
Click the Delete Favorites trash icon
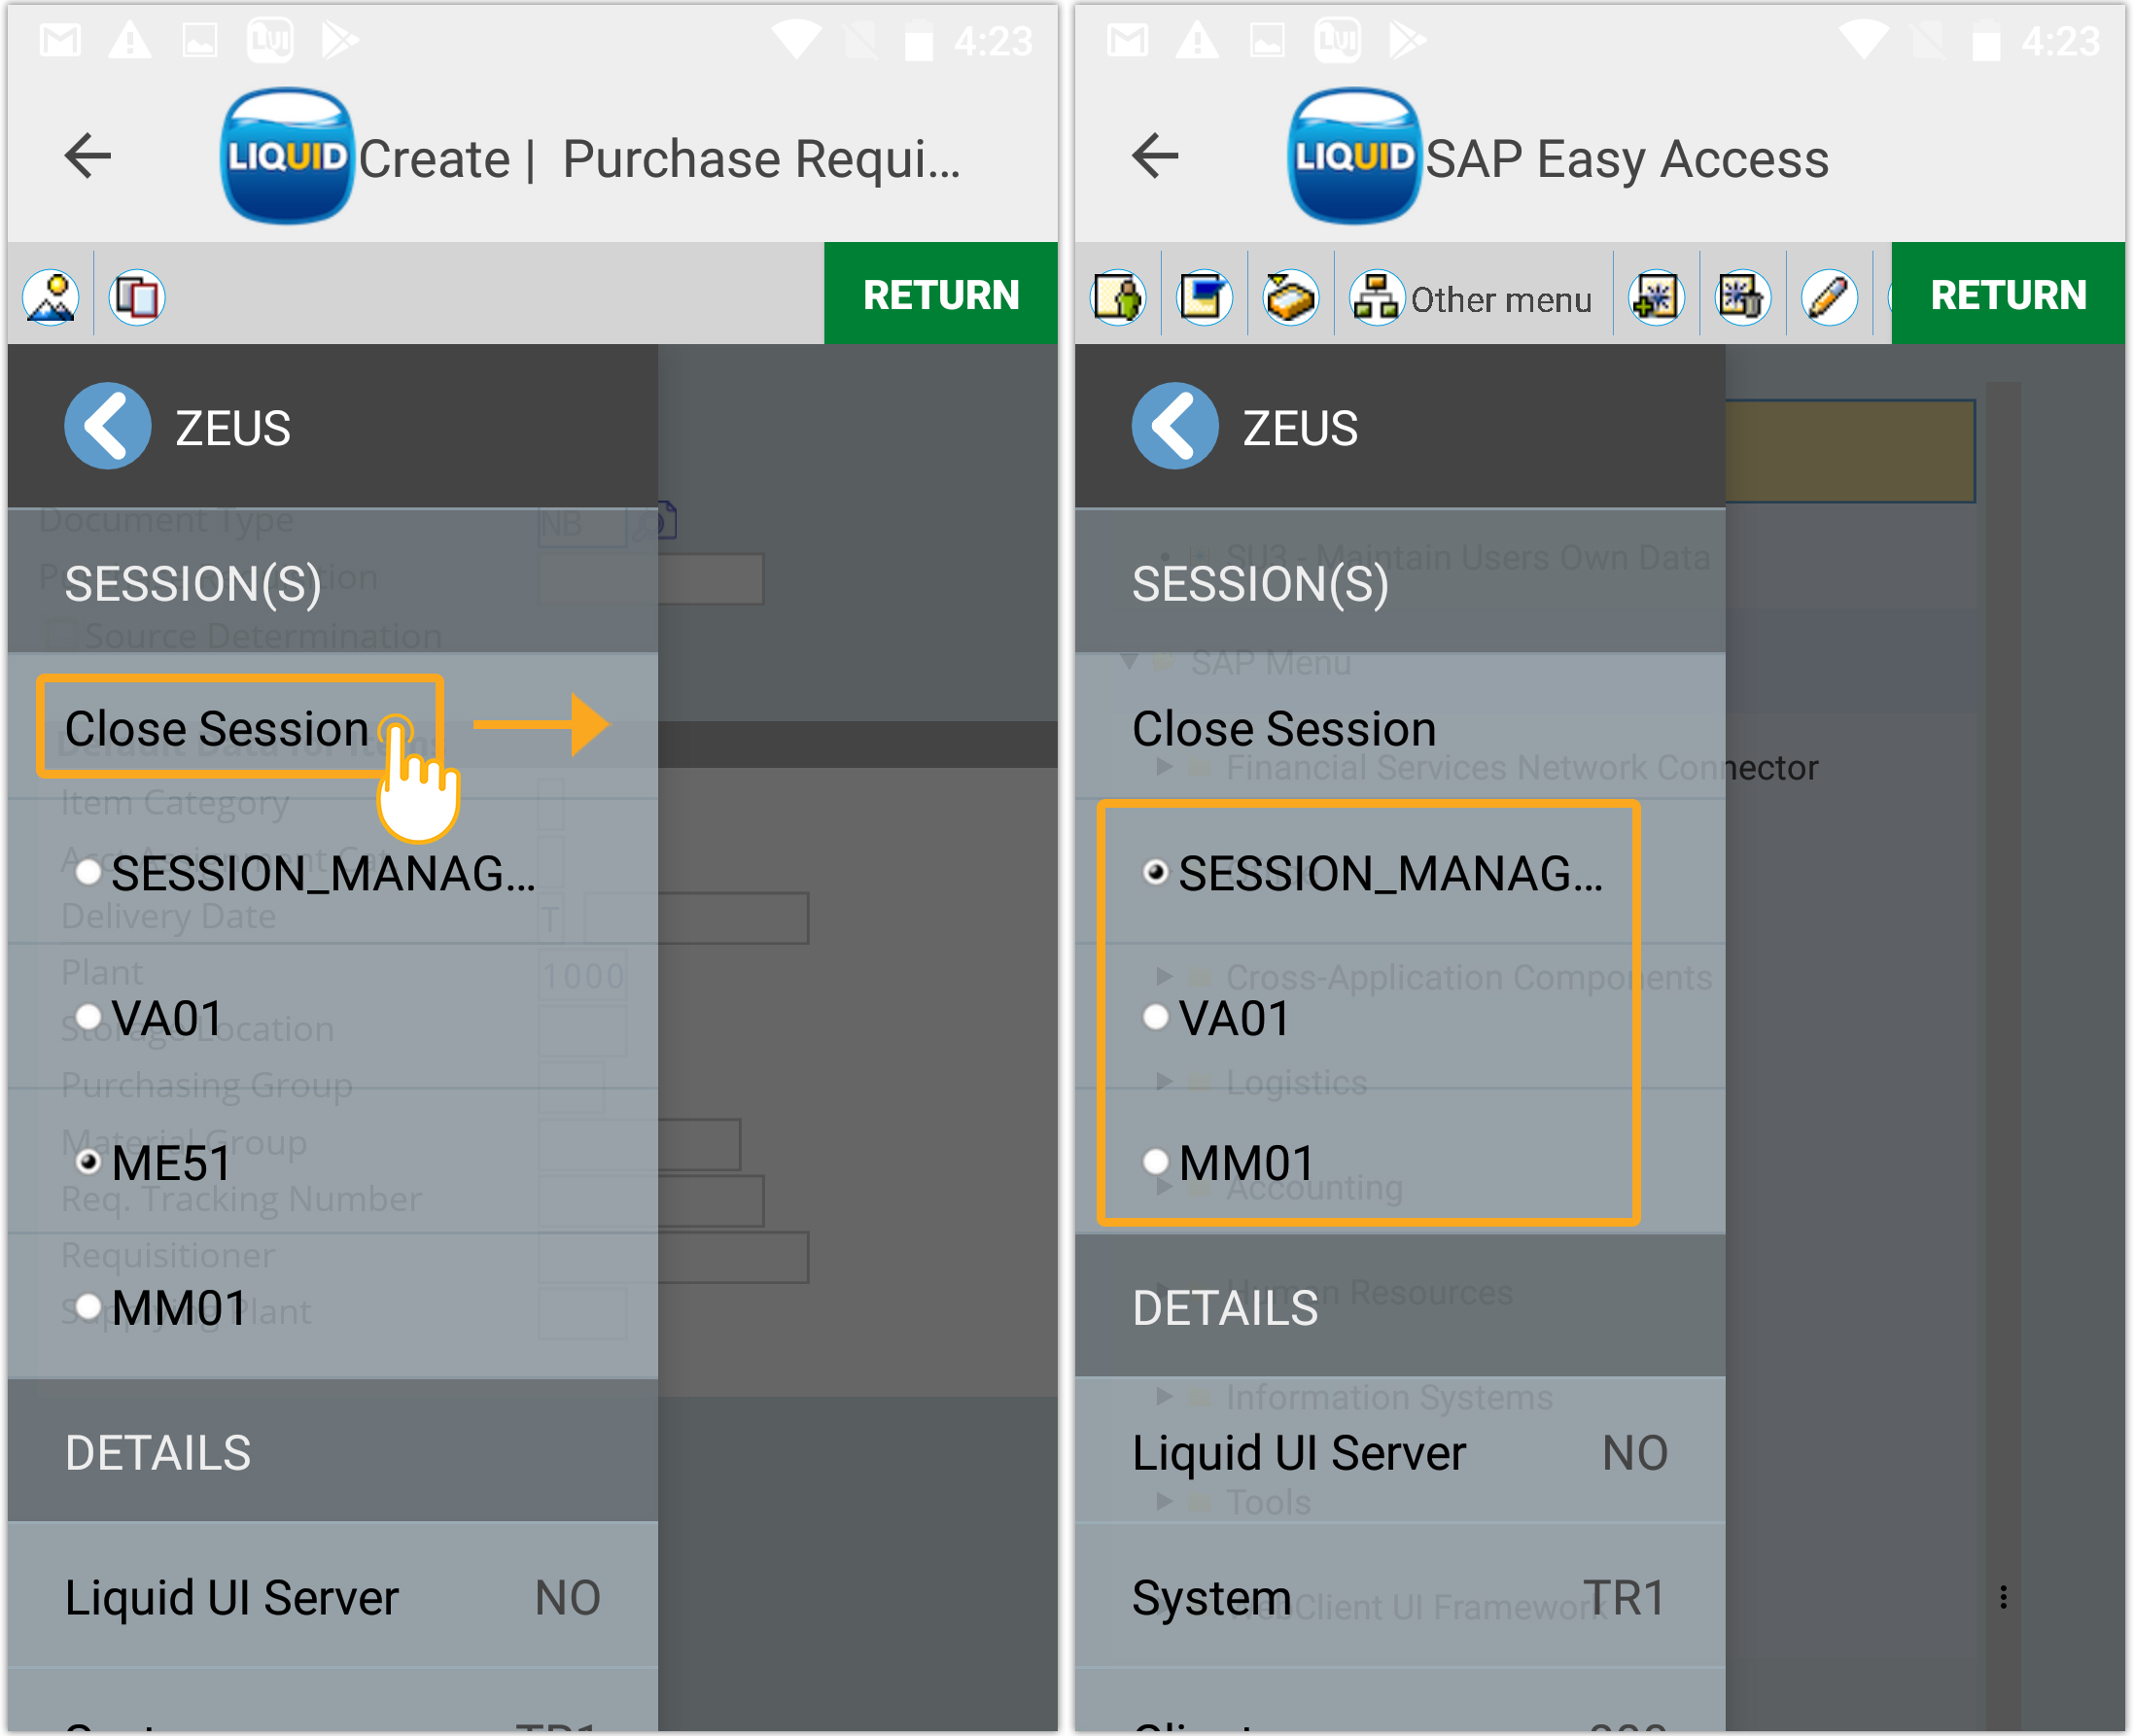point(1743,297)
